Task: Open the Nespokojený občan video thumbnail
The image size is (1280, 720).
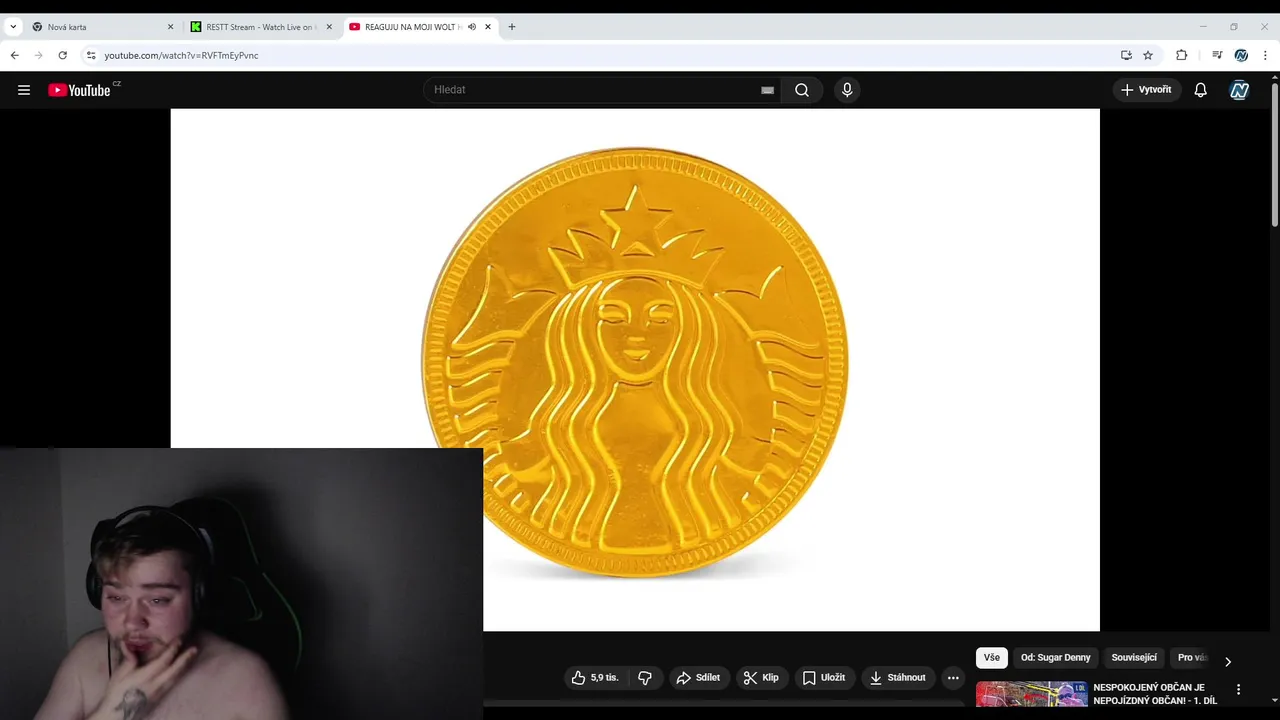Action: tap(1031, 695)
